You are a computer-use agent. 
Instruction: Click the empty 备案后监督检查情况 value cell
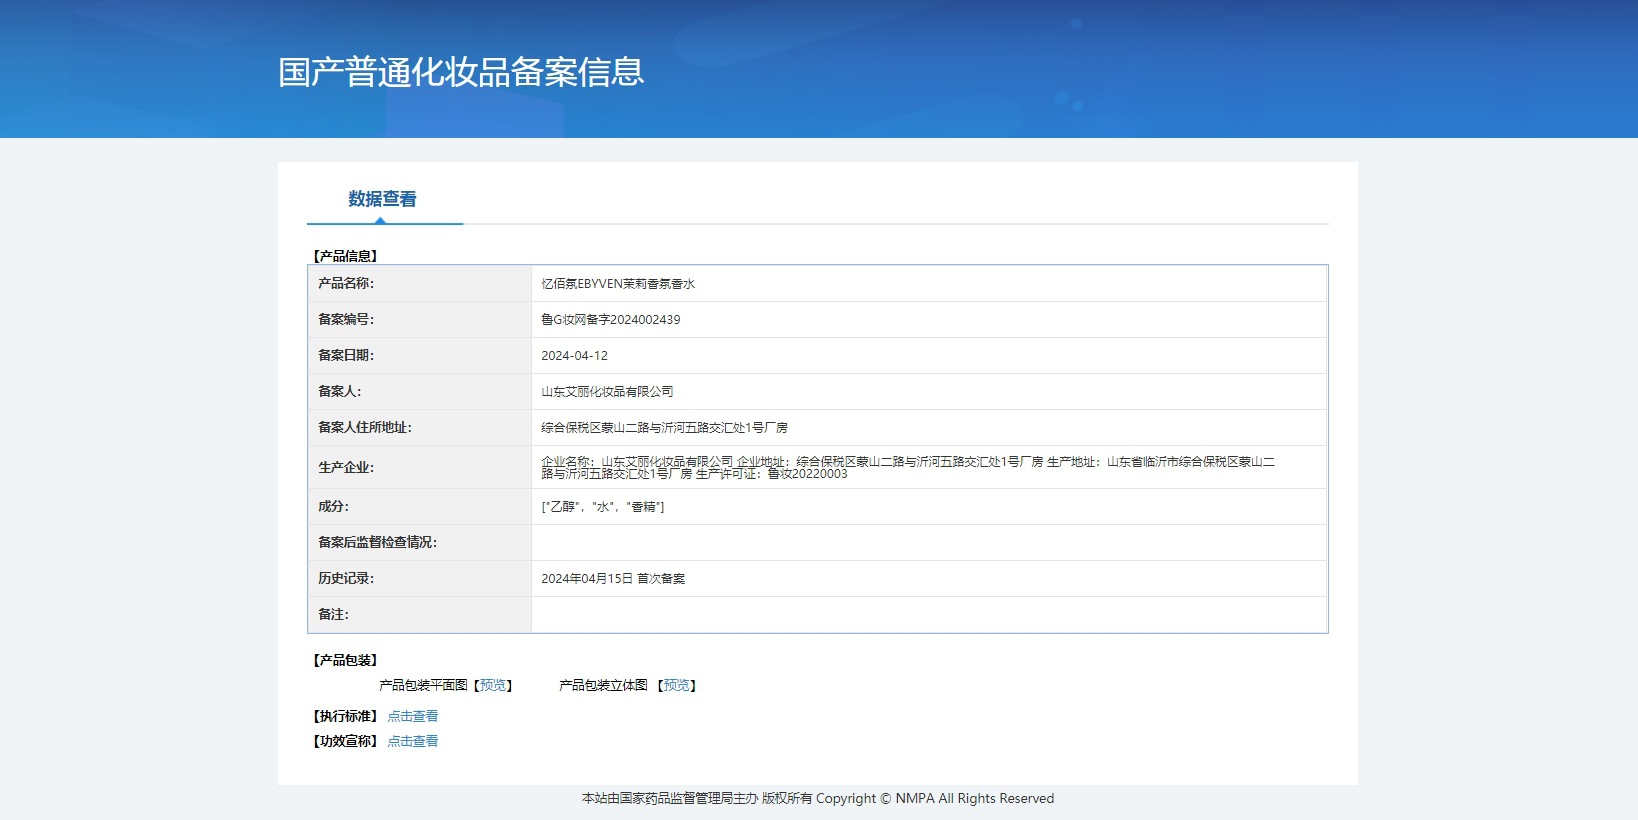[928, 543]
